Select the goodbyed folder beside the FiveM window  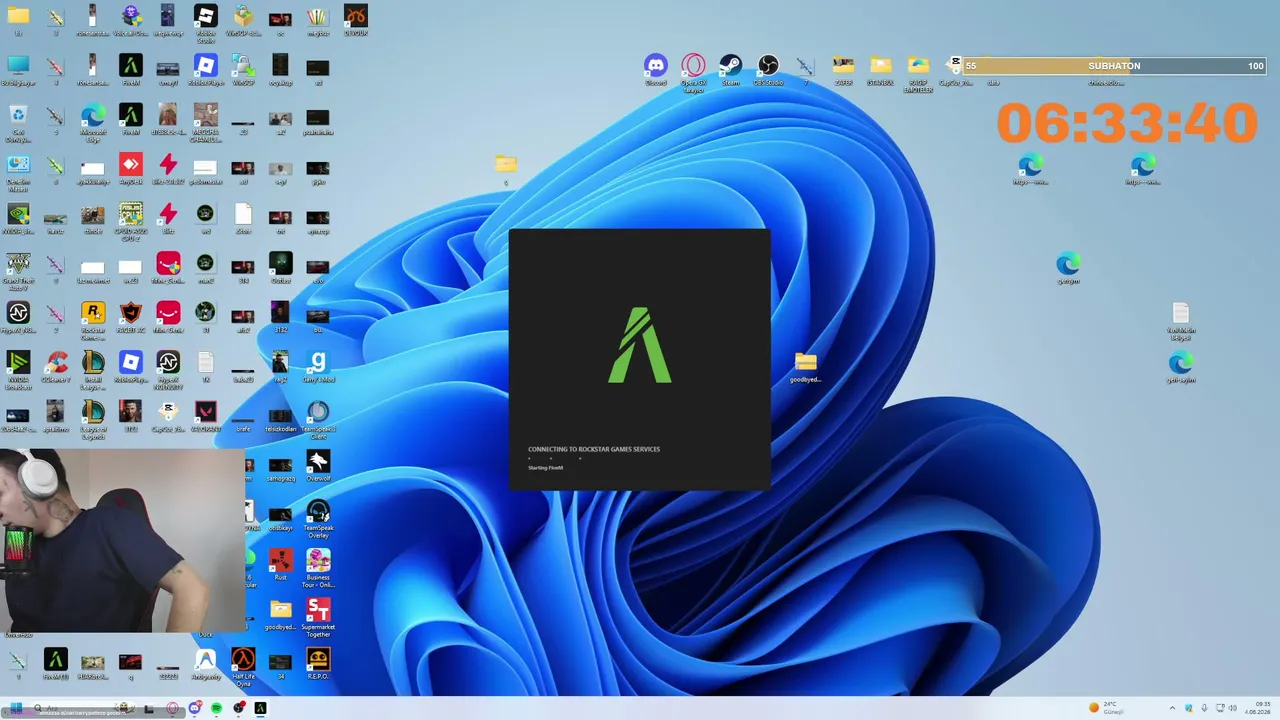click(806, 367)
